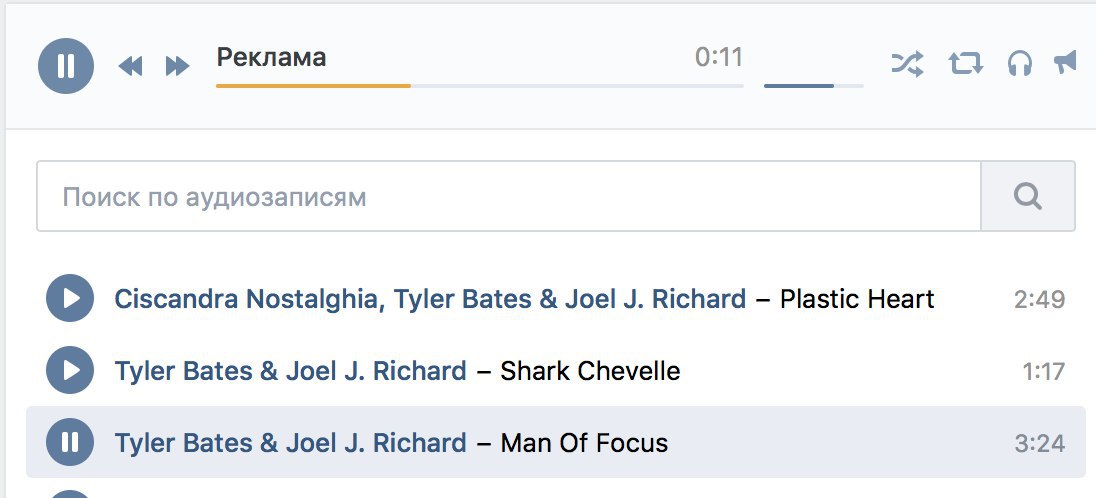Click the Реклама now-playing title
Image resolution: width=1096 pixels, height=498 pixels.
coord(271,57)
